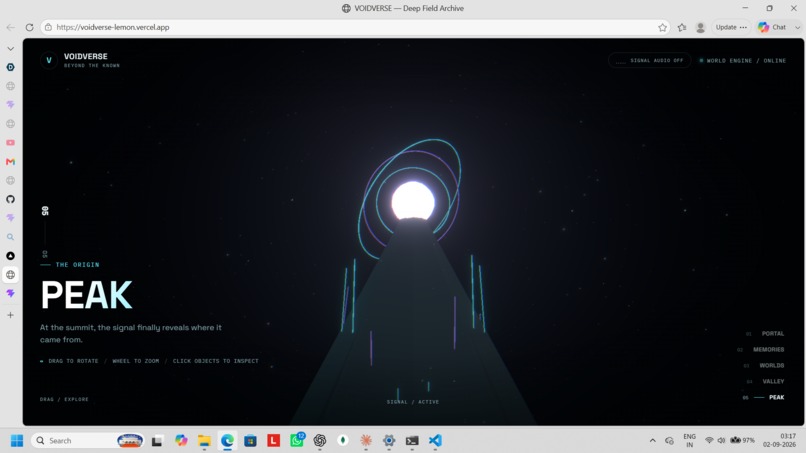The width and height of the screenshot is (806, 453).
Task: Open the clock showing 03:17
Action: click(x=780, y=441)
